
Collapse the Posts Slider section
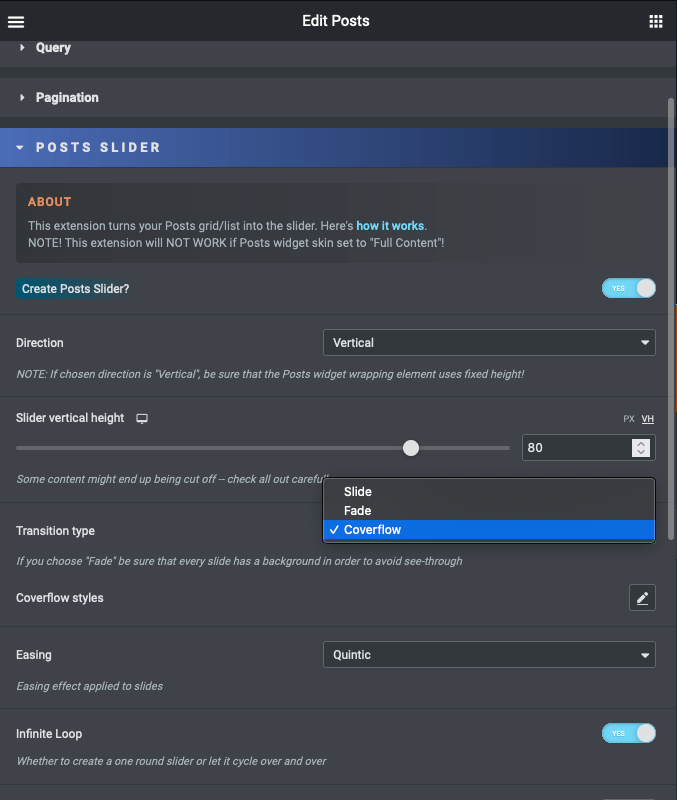click(x=98, y=147)
